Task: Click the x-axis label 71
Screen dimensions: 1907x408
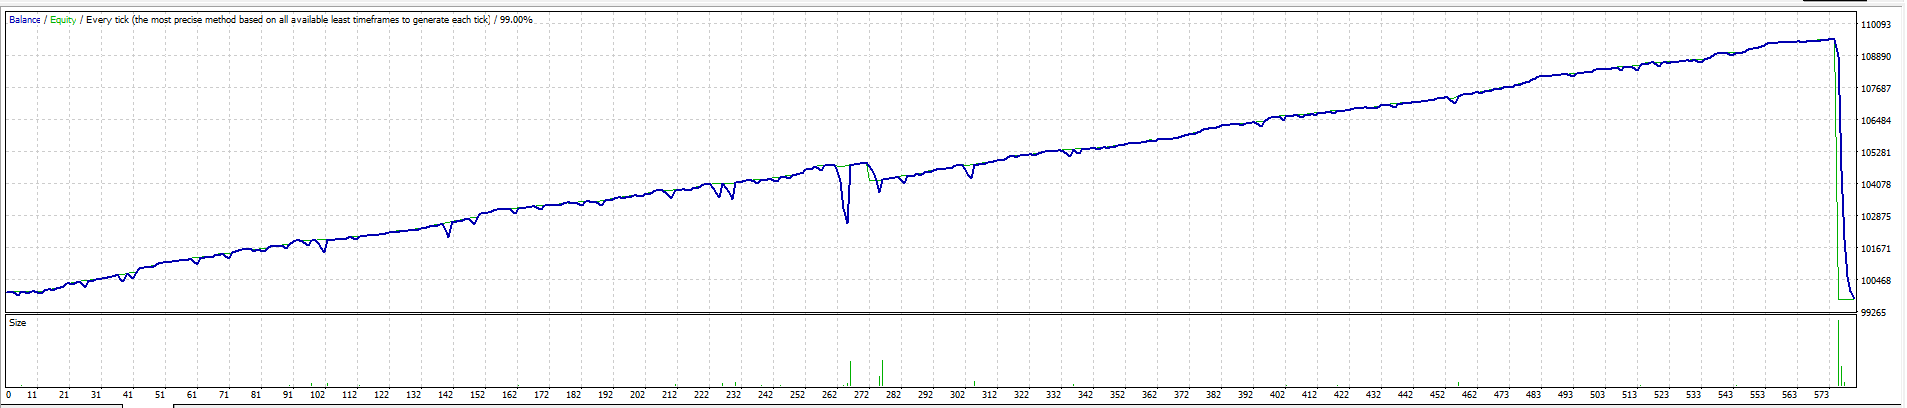Action: click(224, 395)
